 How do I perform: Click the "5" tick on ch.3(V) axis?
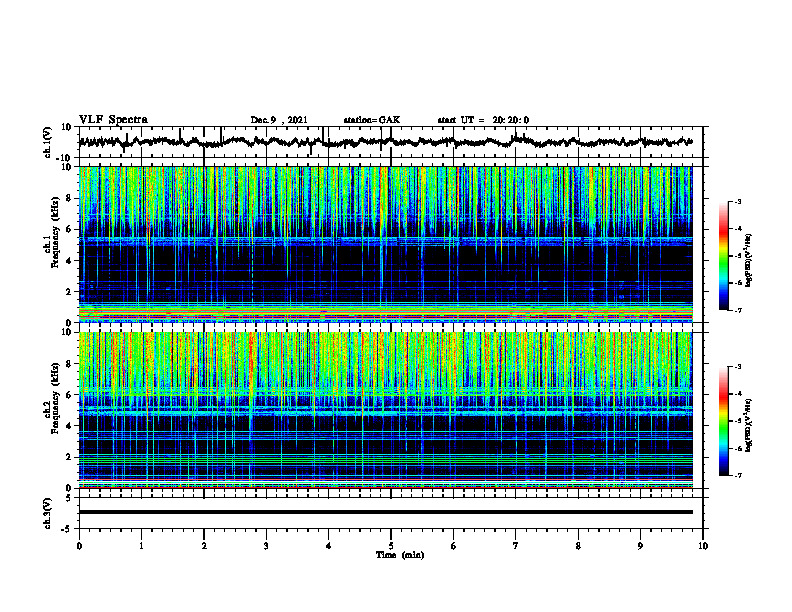tap(70, 497)
